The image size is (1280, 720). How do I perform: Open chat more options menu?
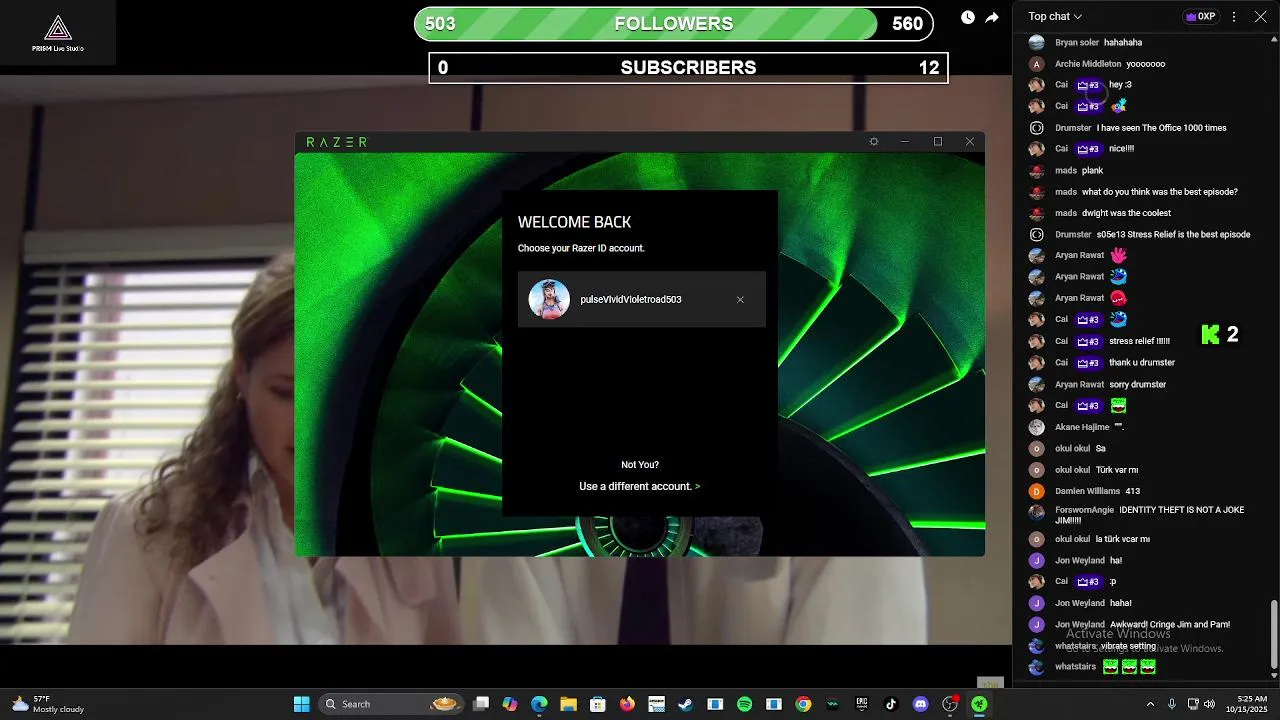pos(1234,16)
